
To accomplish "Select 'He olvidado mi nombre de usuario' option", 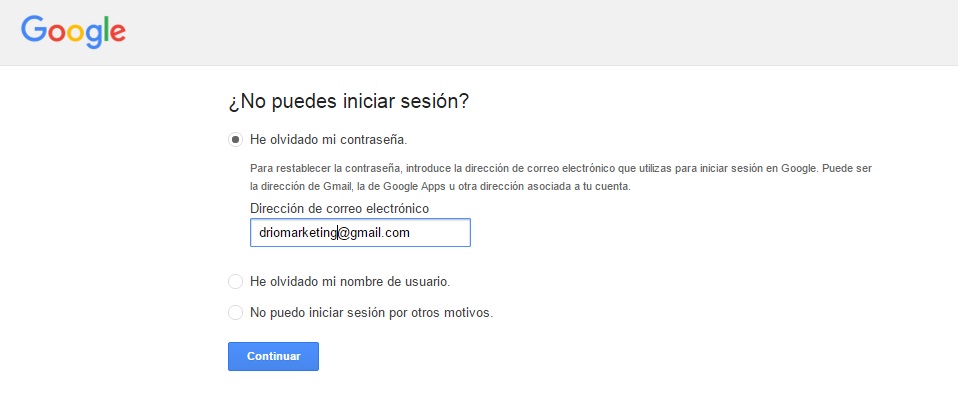I will [235, 282].
